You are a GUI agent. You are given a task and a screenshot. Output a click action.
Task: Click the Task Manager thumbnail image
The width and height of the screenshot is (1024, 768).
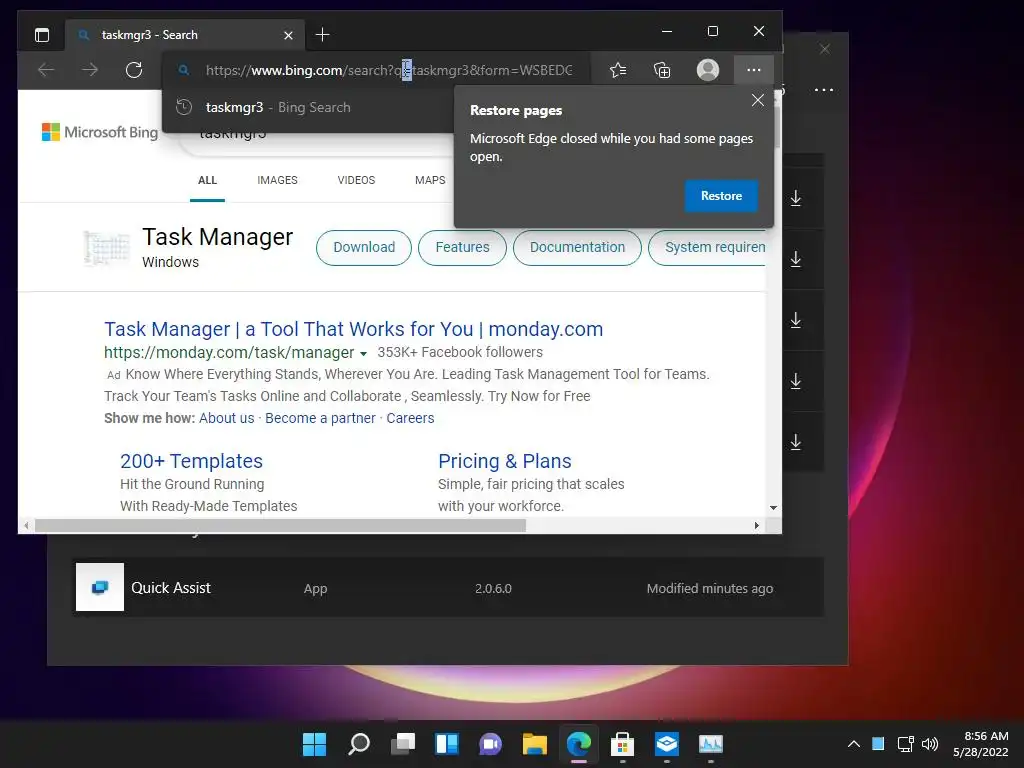(106, 248)
